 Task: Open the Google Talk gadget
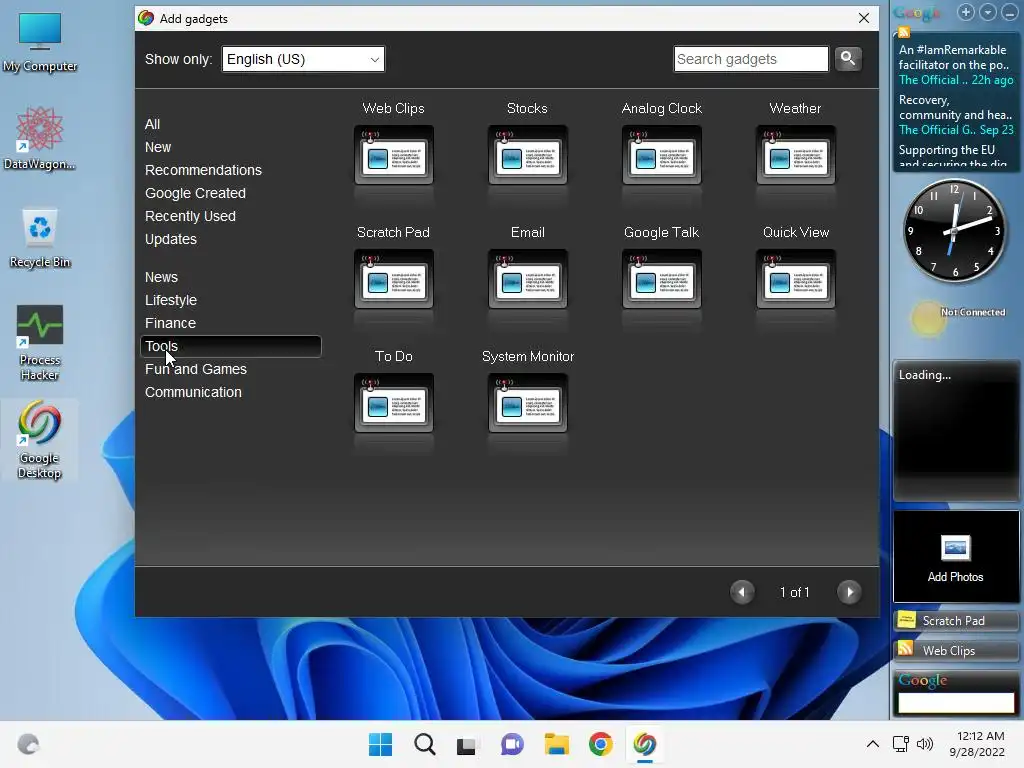tap(662, 279)
